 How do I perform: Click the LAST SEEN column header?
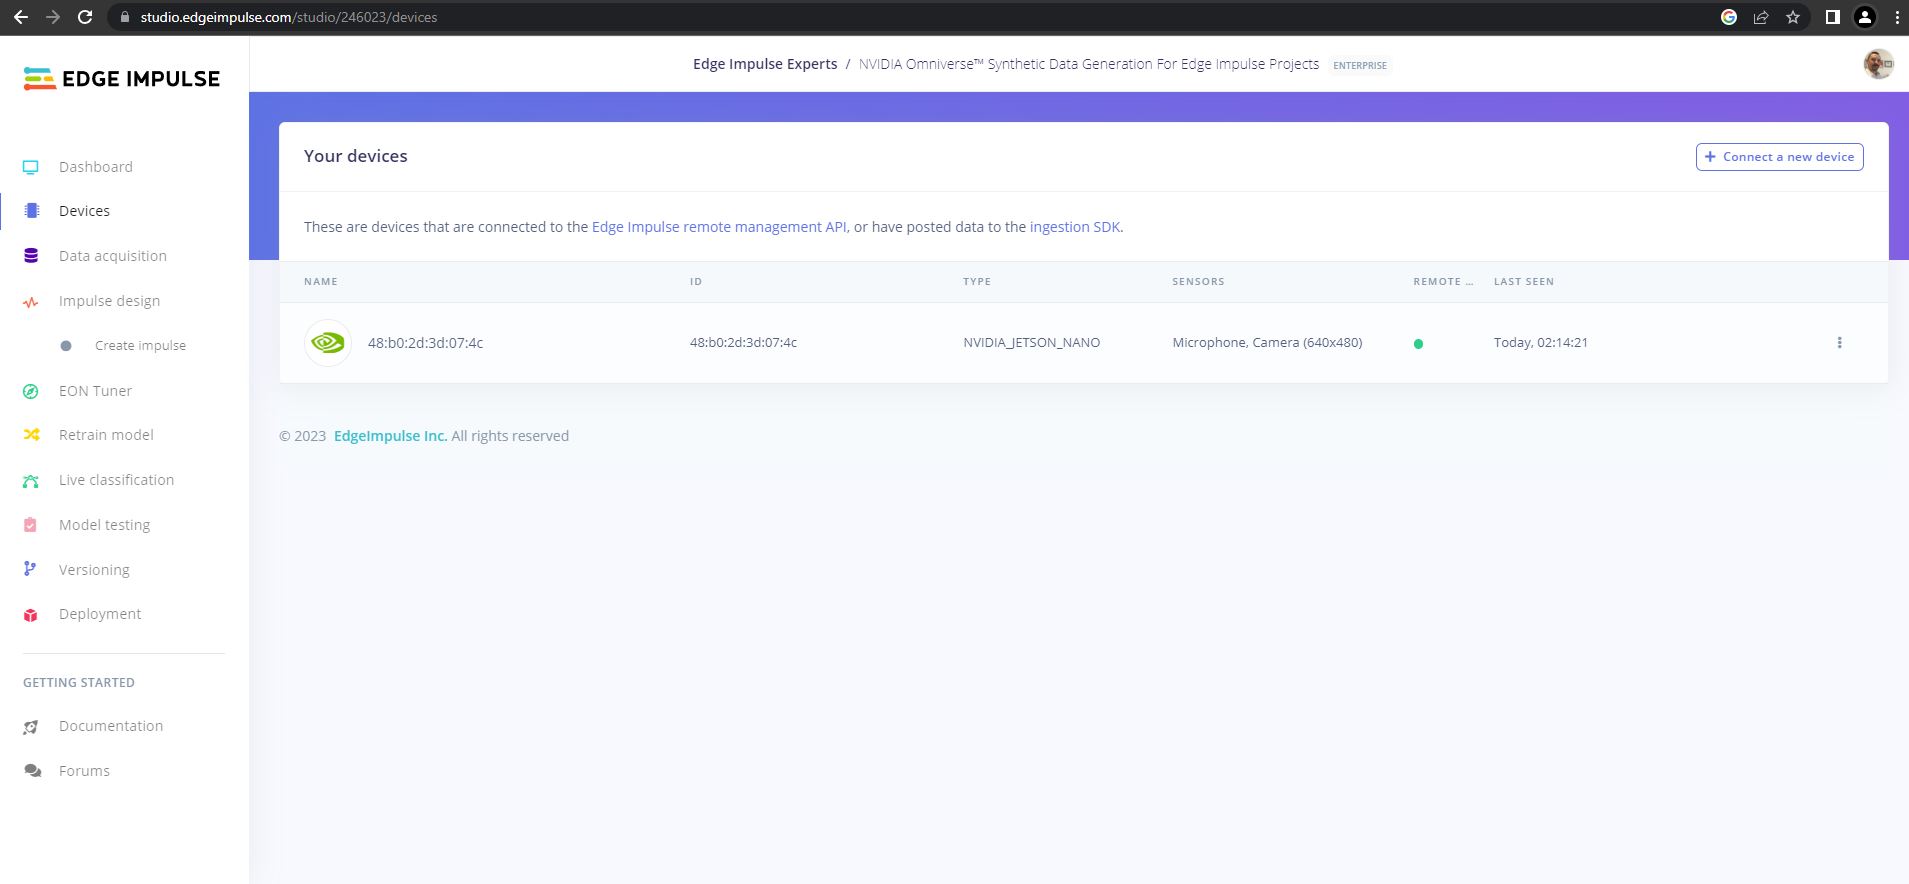[x=1524, y=282]
